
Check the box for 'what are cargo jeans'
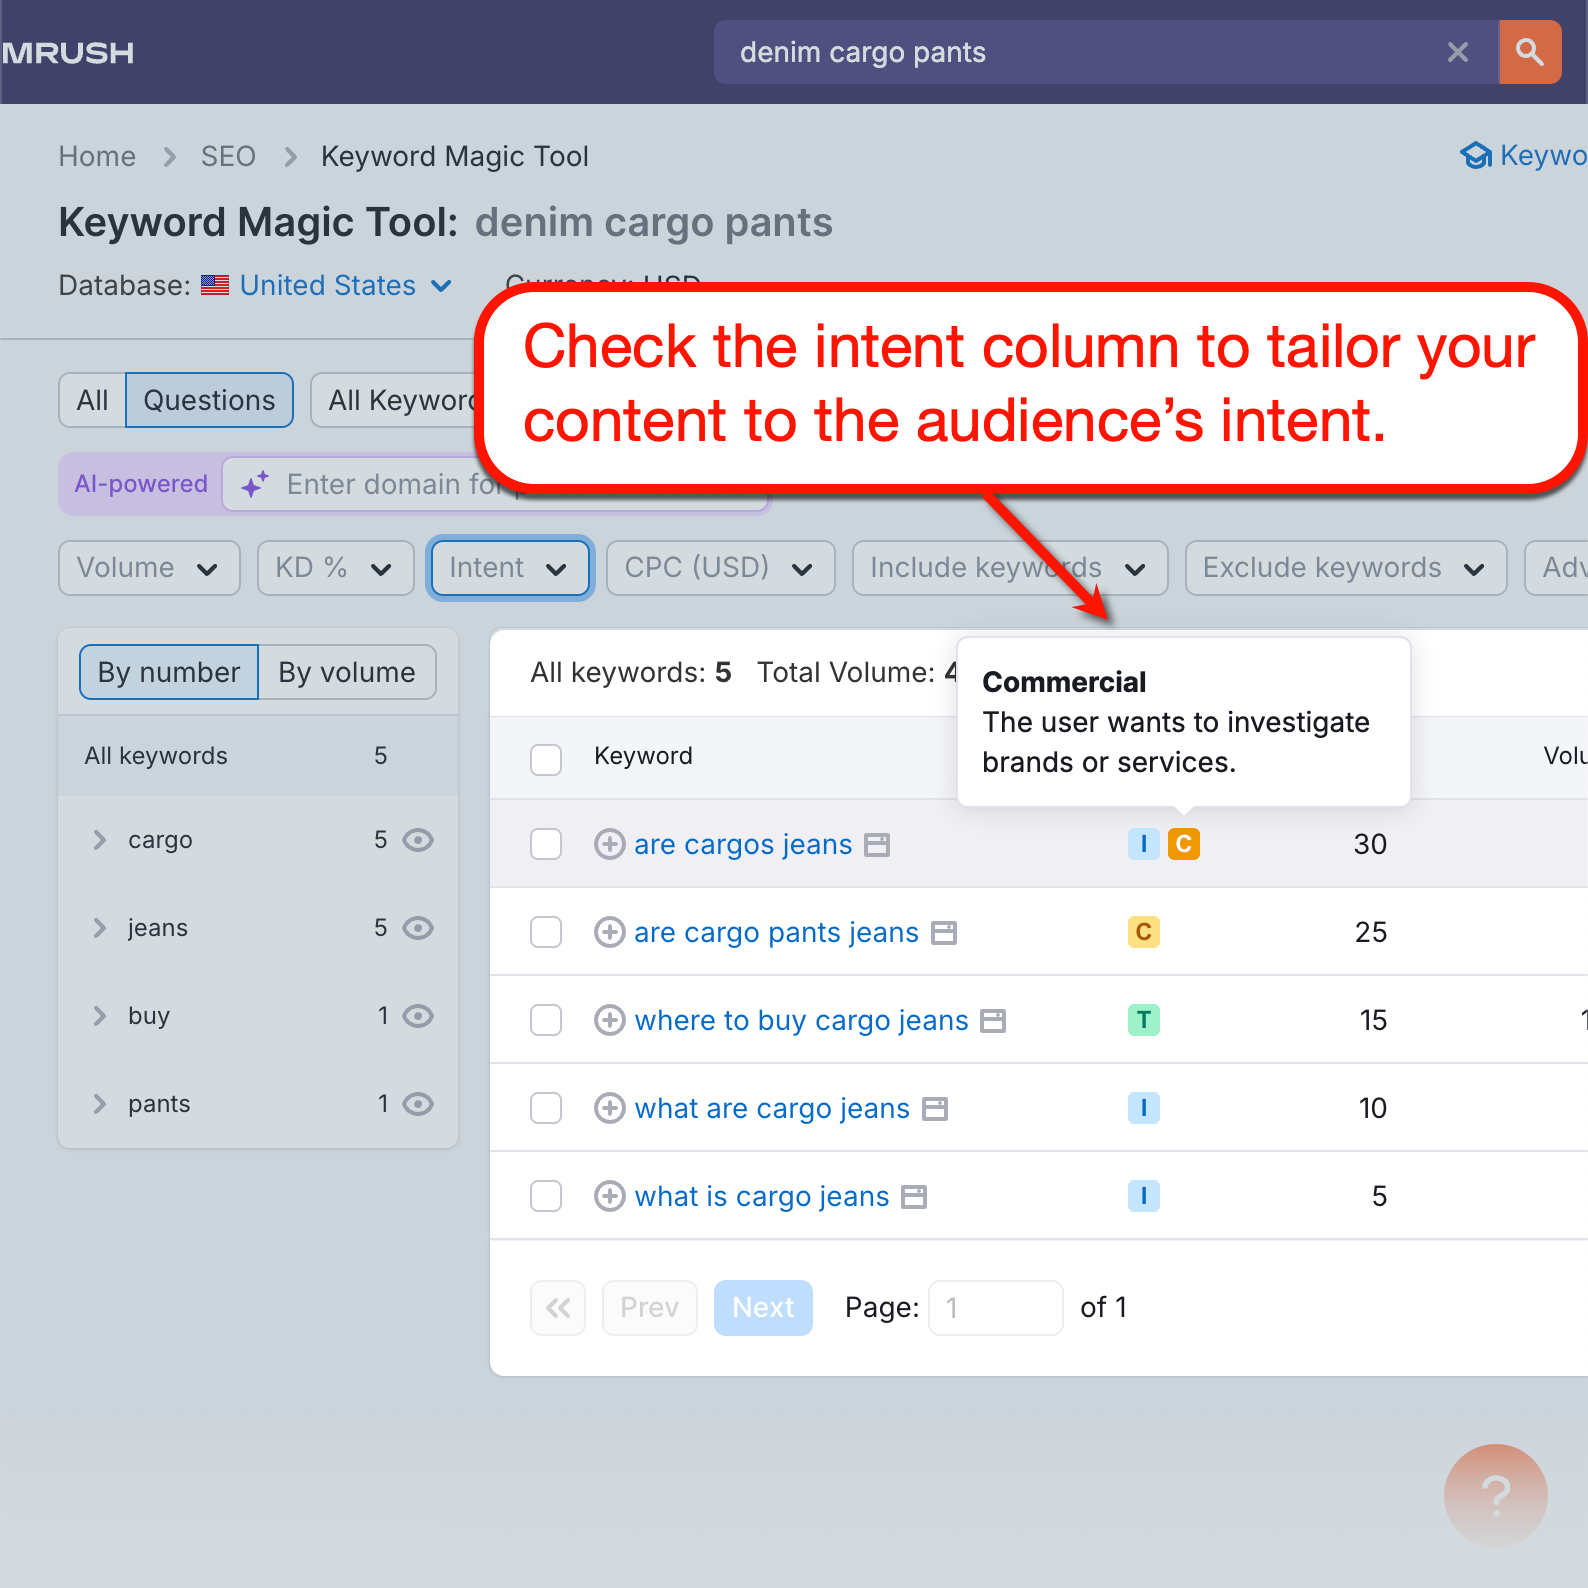[x=546, y=1108]
